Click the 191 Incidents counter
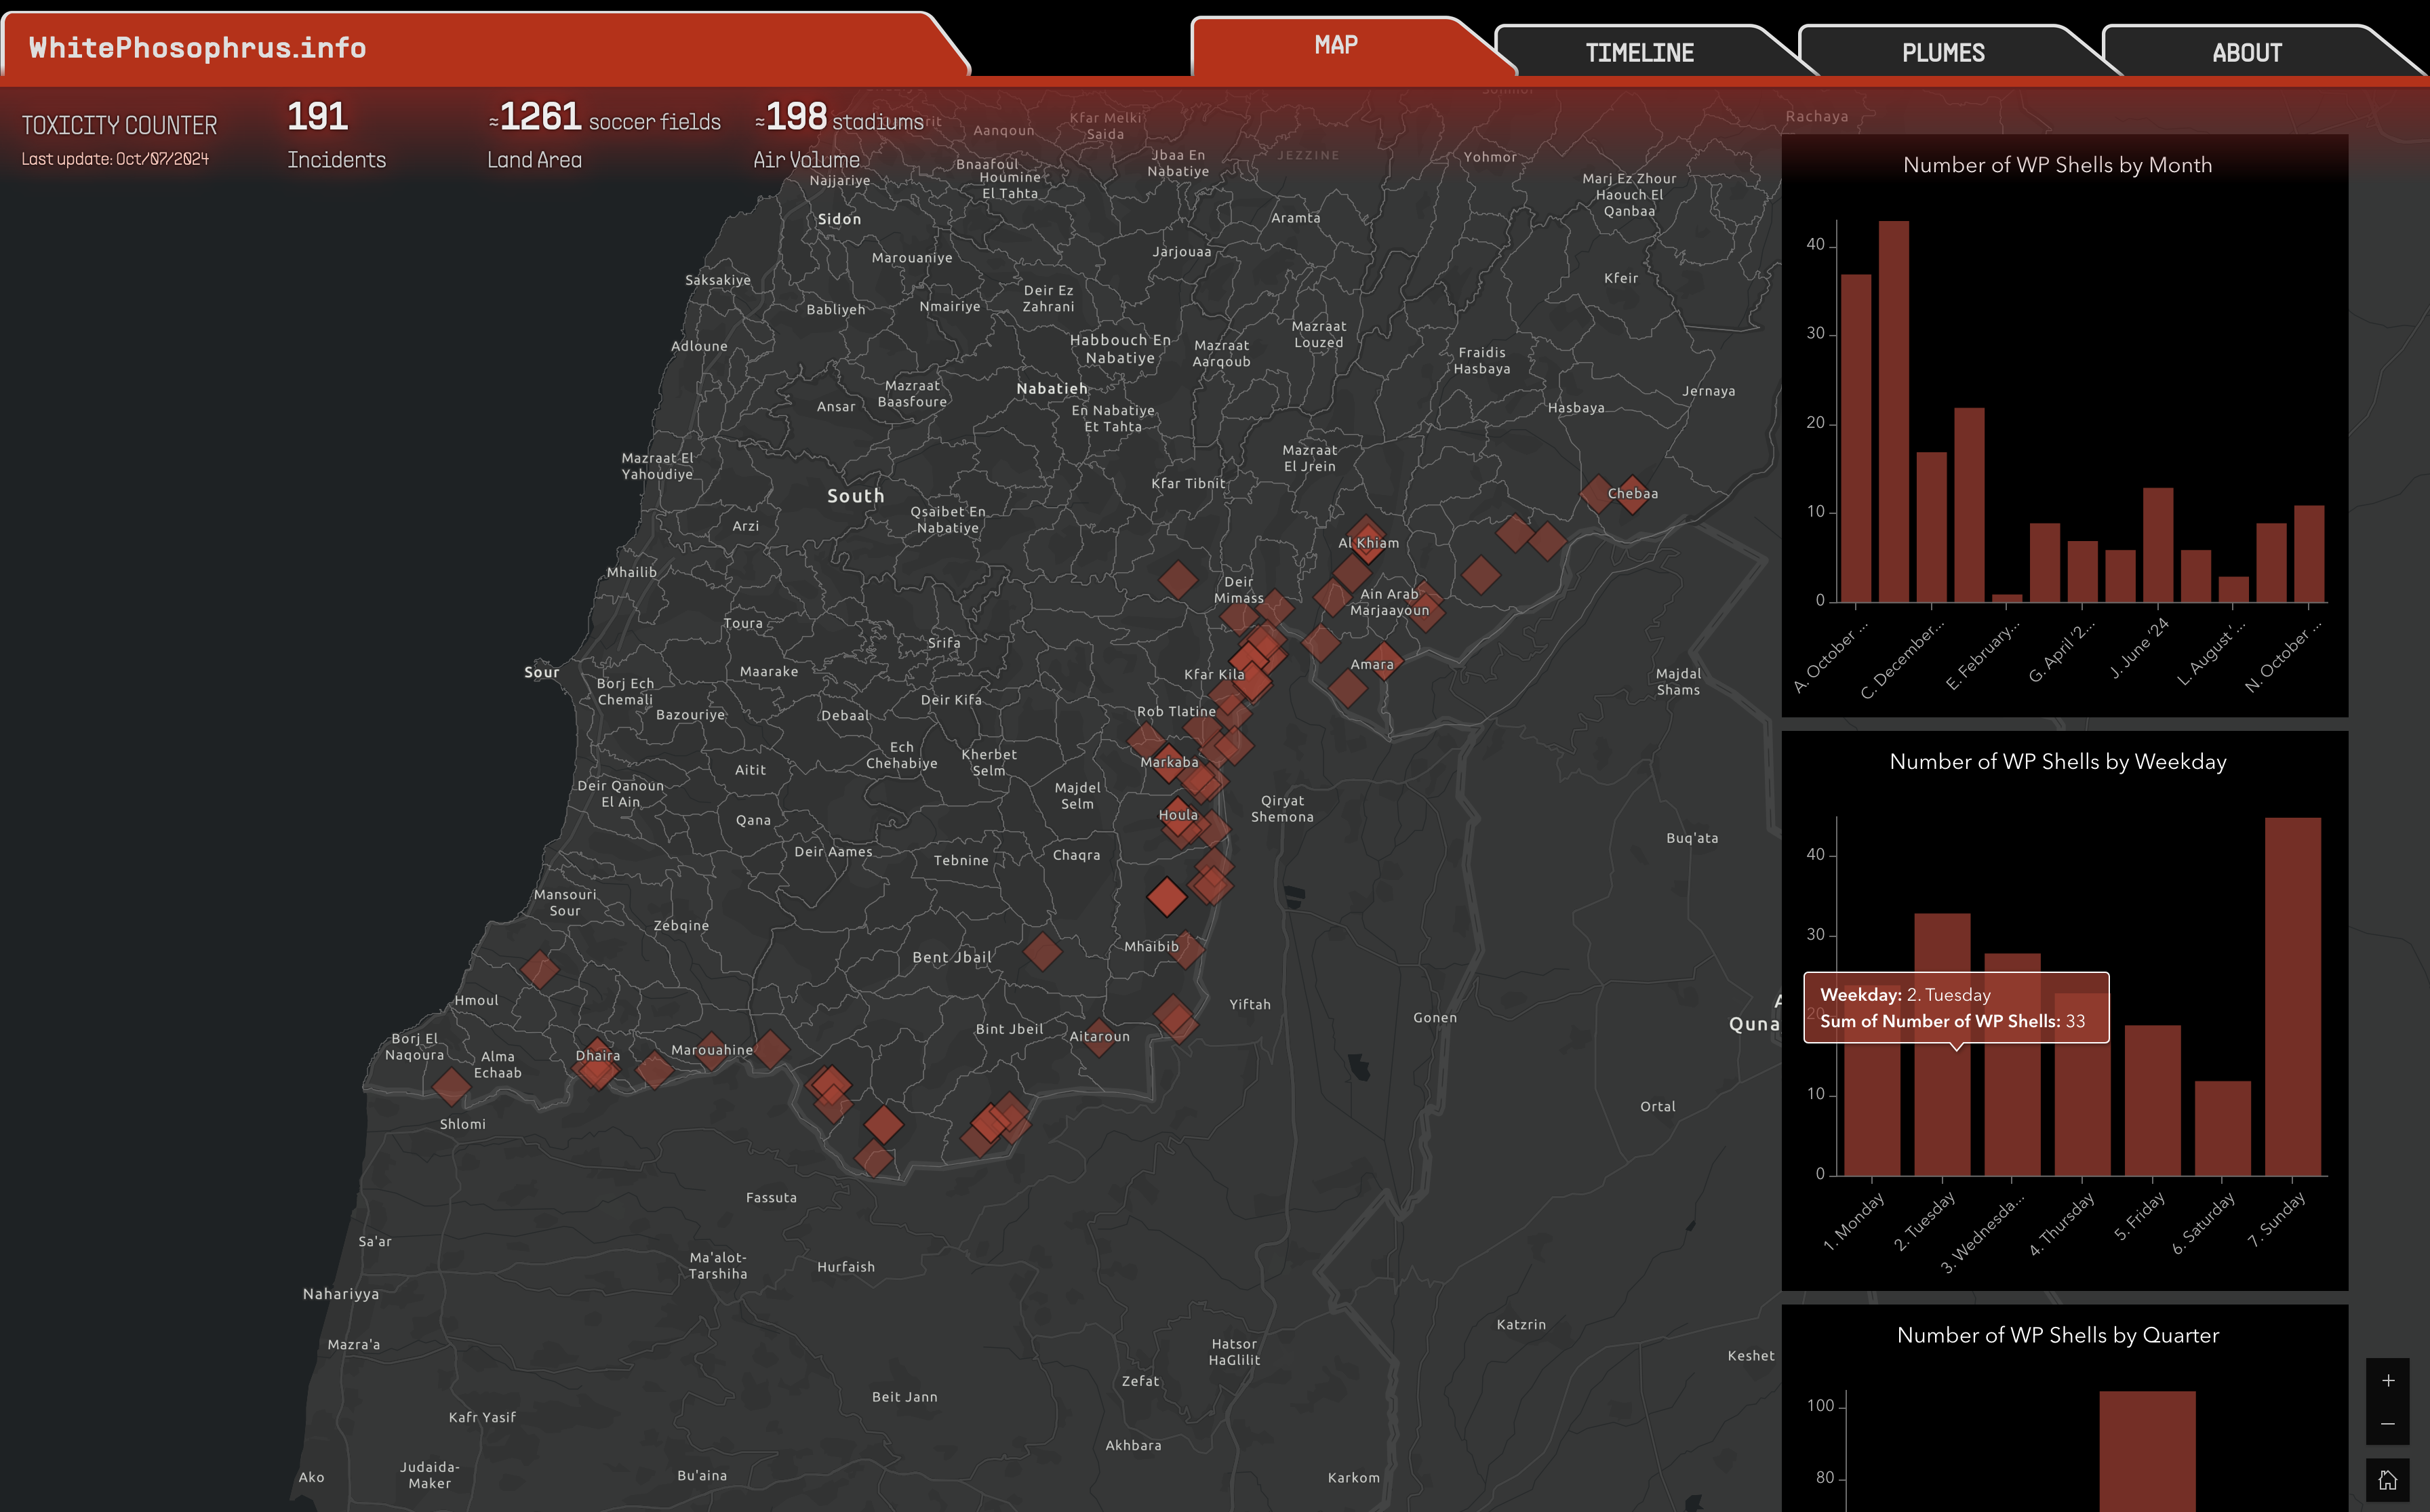 [x=318, y=117]
